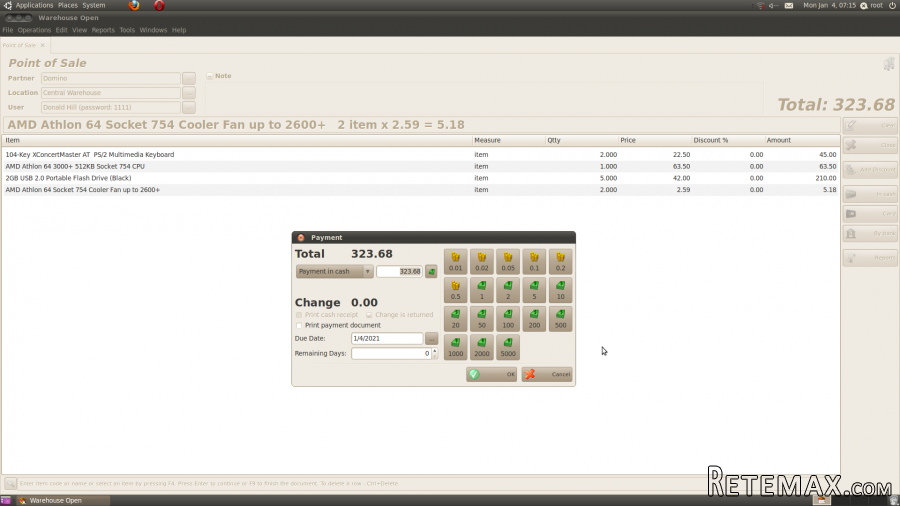Open the Windows menu
The width and height of the screenshot is (900, 506).
[153, 30]
